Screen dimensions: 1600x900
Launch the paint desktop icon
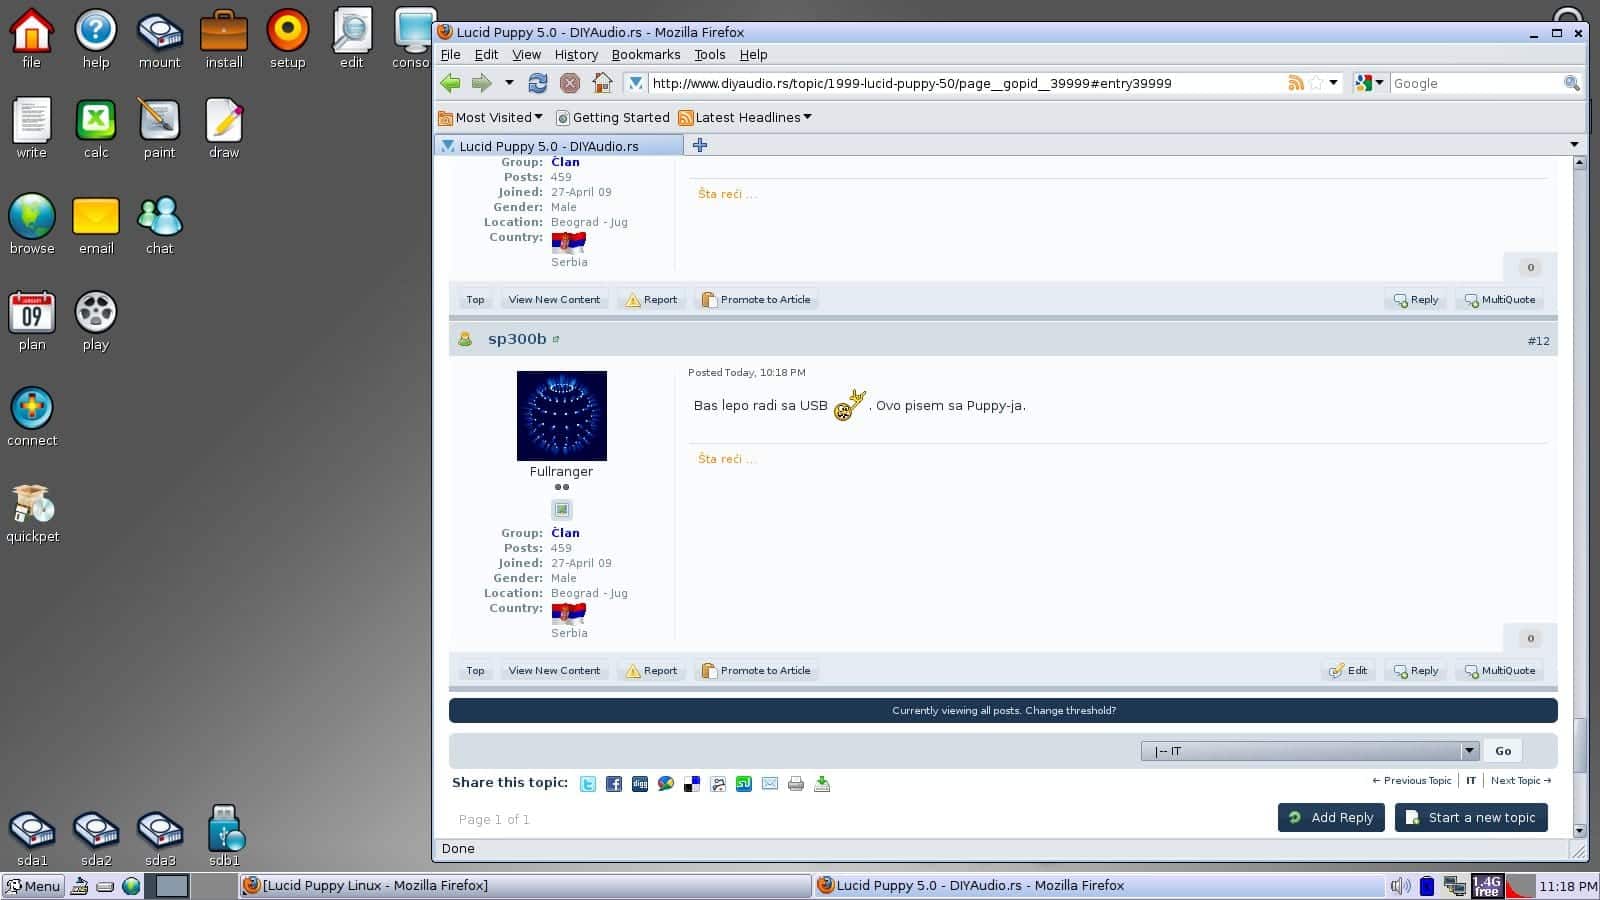(x=160, y=130)
